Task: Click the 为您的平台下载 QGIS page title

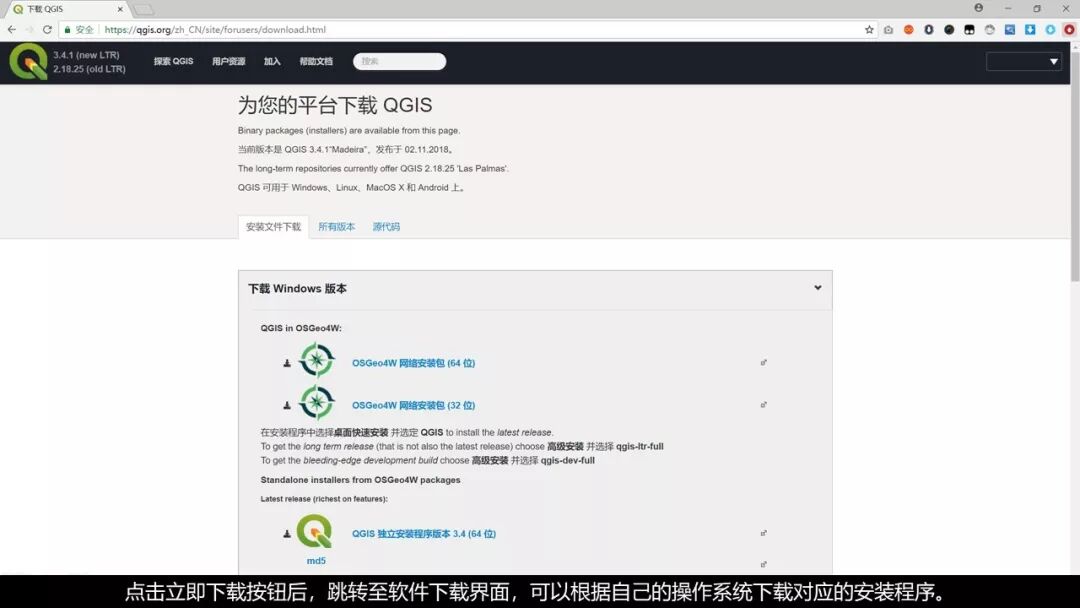Action: click(x=335, y=105)
